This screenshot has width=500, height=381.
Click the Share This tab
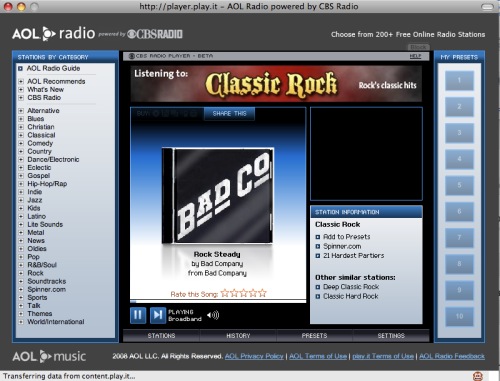point(229,114)
